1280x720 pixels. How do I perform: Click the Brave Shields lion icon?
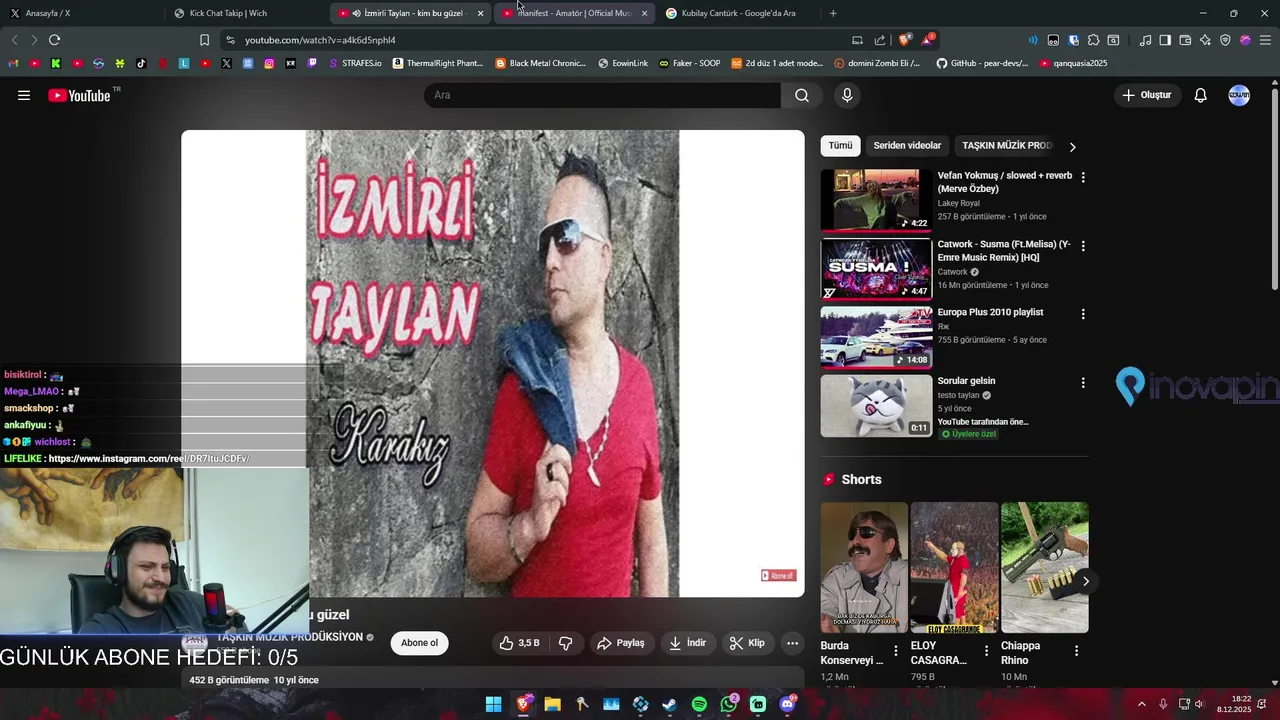tap(904, 40)
